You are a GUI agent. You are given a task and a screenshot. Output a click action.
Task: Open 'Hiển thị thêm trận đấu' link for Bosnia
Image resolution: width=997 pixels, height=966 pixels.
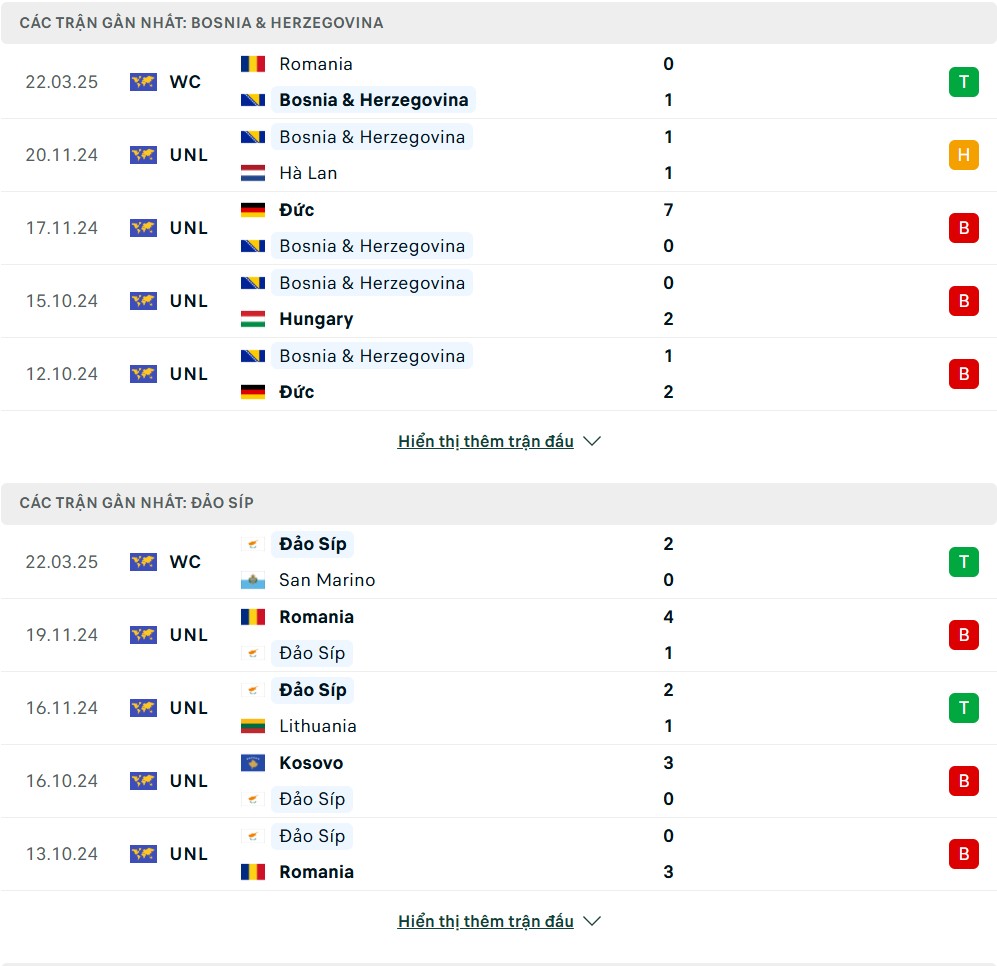click(x=486, y=441)
